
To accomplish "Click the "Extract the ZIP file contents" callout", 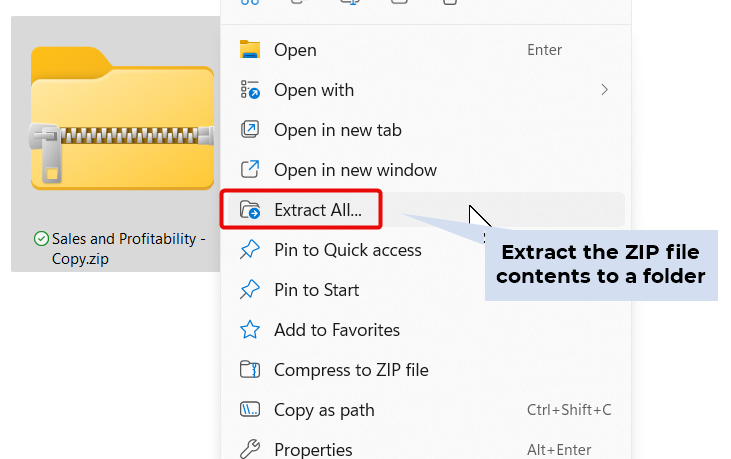I will coord(600,264).
